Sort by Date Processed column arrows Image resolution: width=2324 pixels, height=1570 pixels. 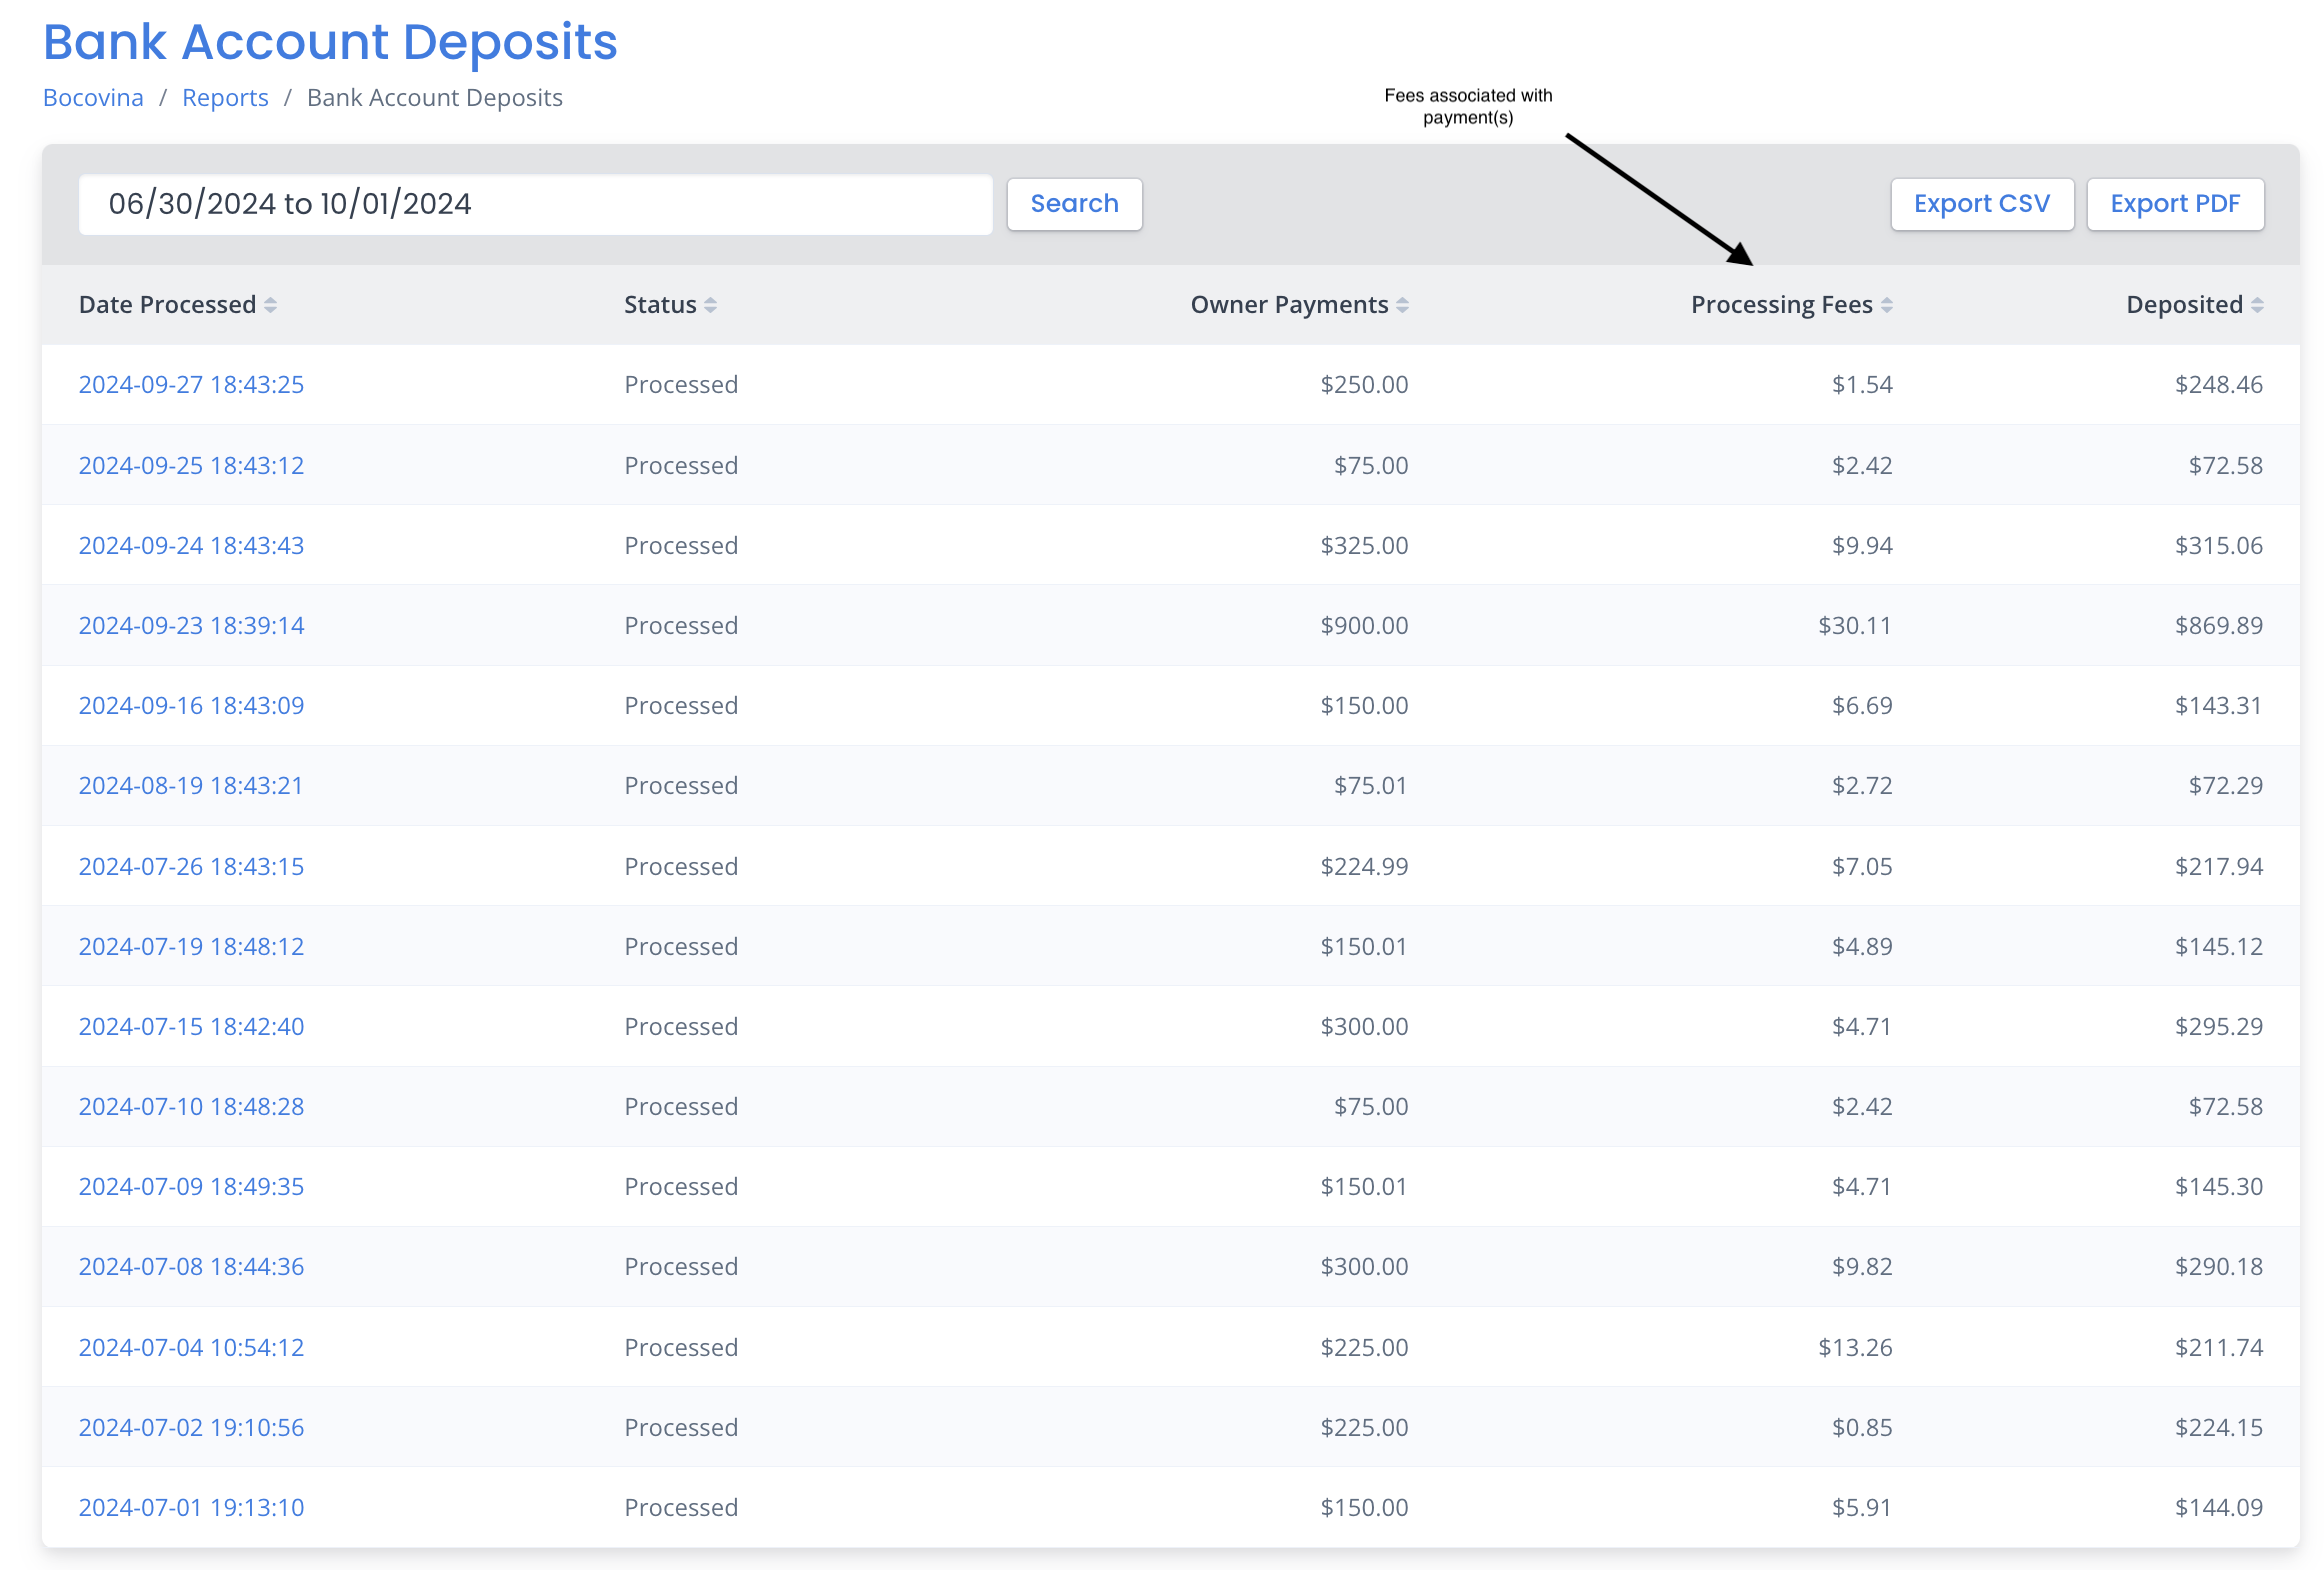270,305
